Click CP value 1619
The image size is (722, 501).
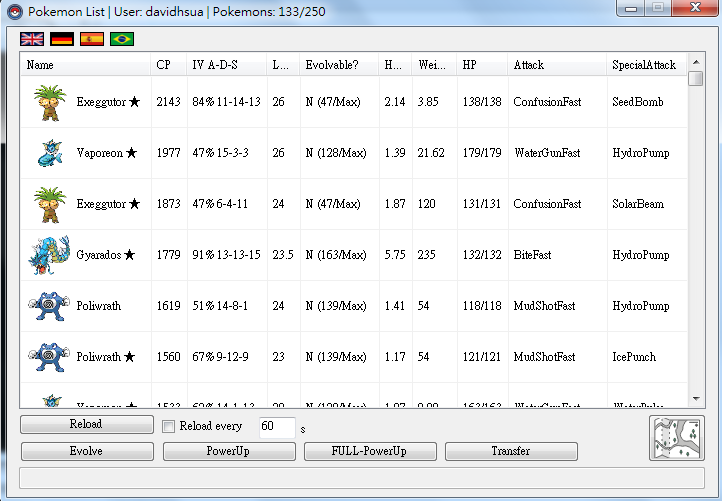pos(169,306)
